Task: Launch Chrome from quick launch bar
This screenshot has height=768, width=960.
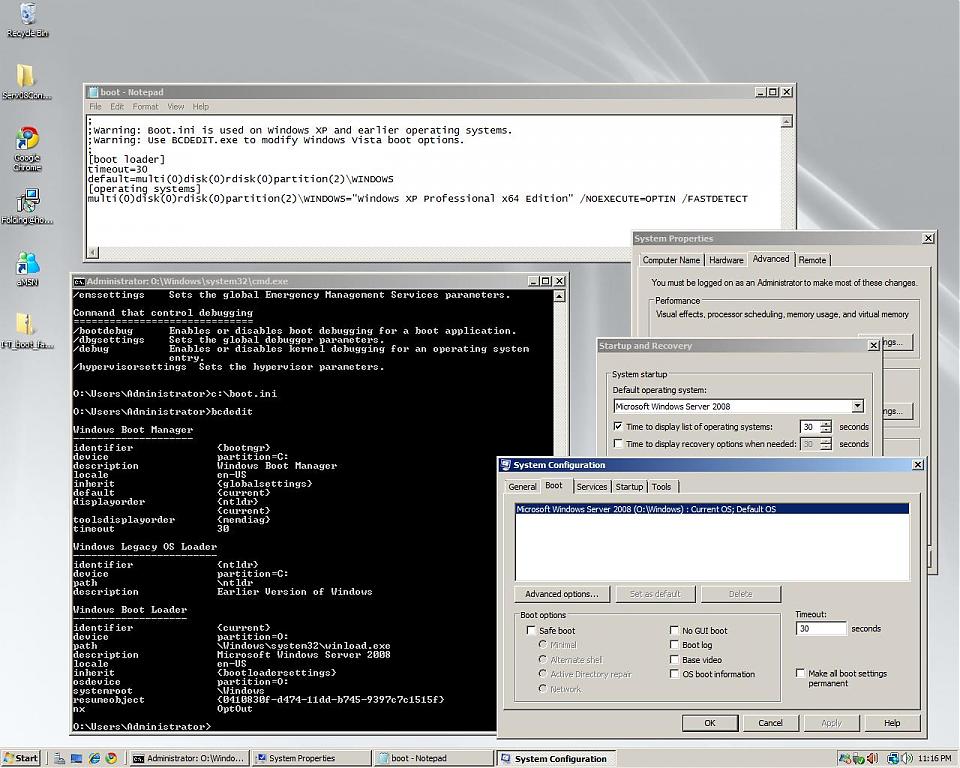Action: click(111, 758)
